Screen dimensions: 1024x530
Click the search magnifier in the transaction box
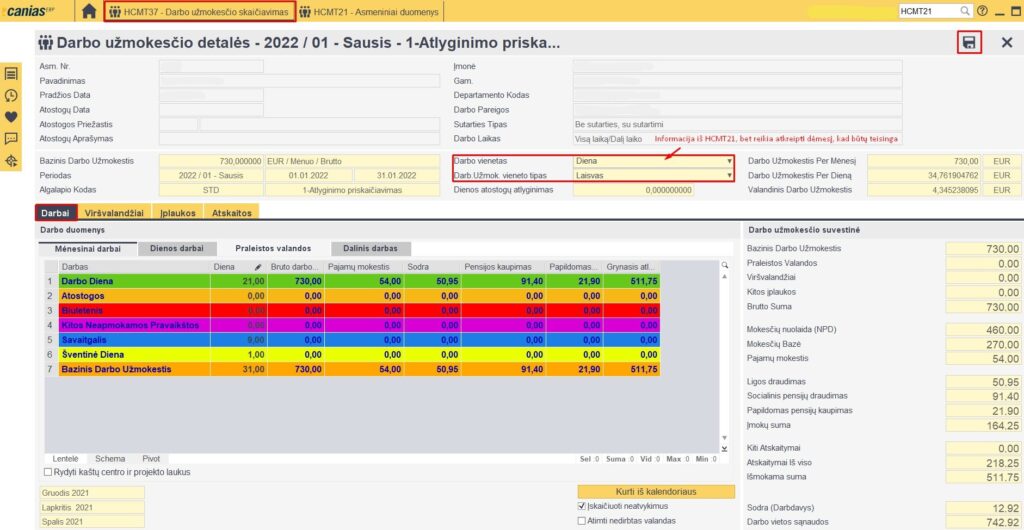tap(965, 11)
